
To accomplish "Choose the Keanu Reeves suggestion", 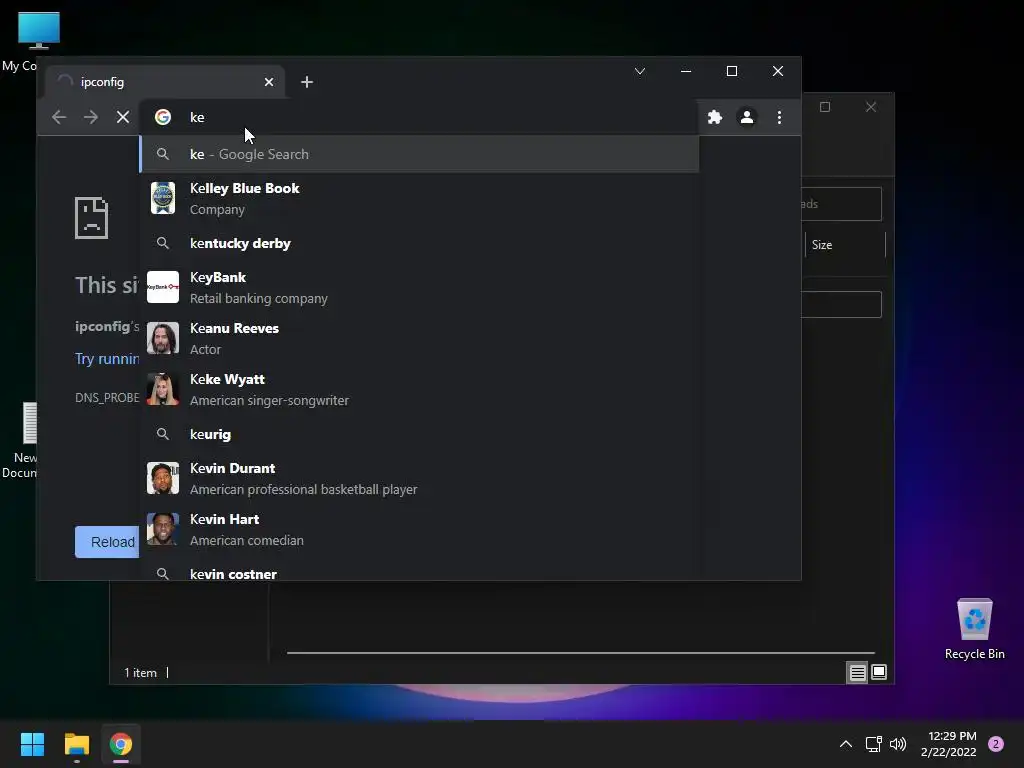I will (x=419, y=338).
